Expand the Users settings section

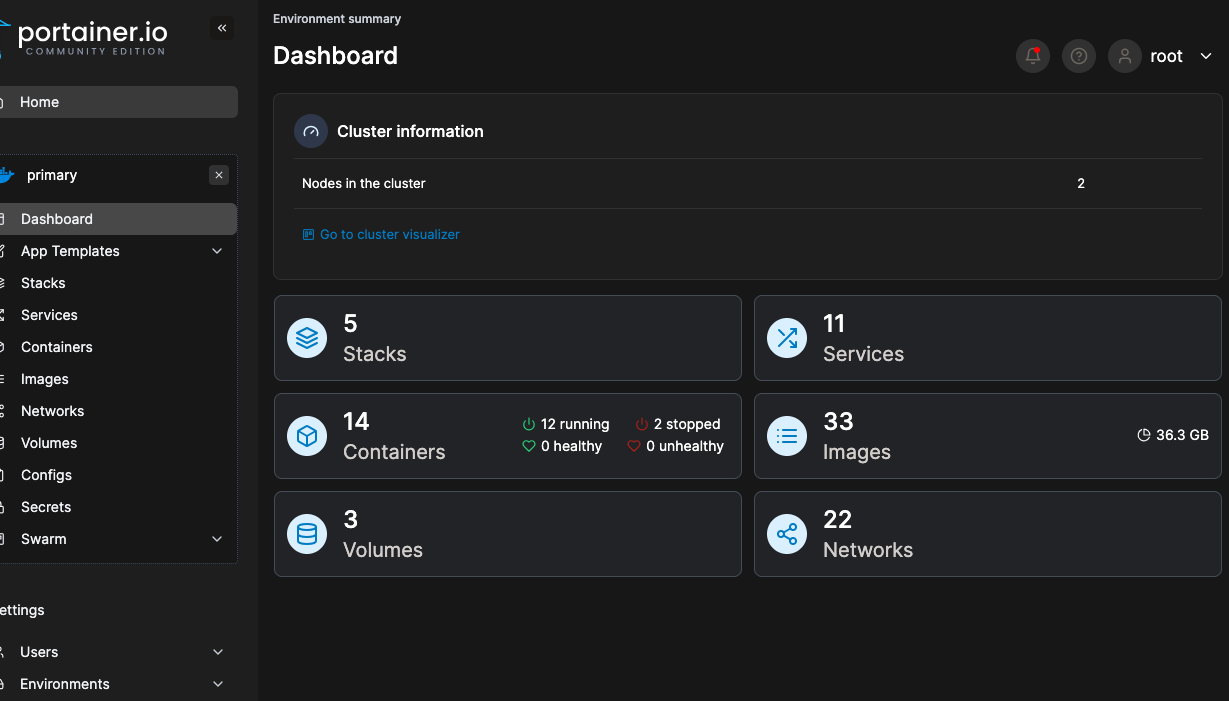[217, 652]
